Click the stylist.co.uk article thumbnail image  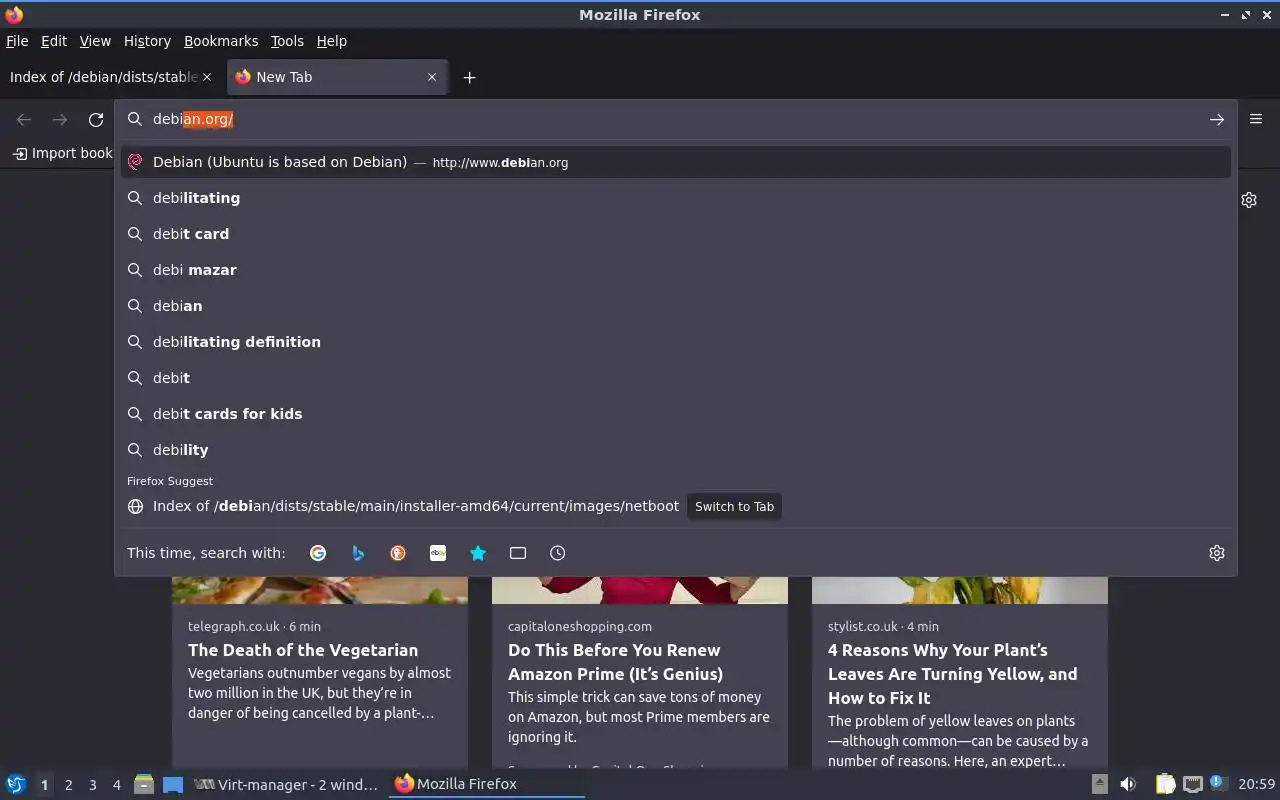pyautogui.click(x=960, y=590)
